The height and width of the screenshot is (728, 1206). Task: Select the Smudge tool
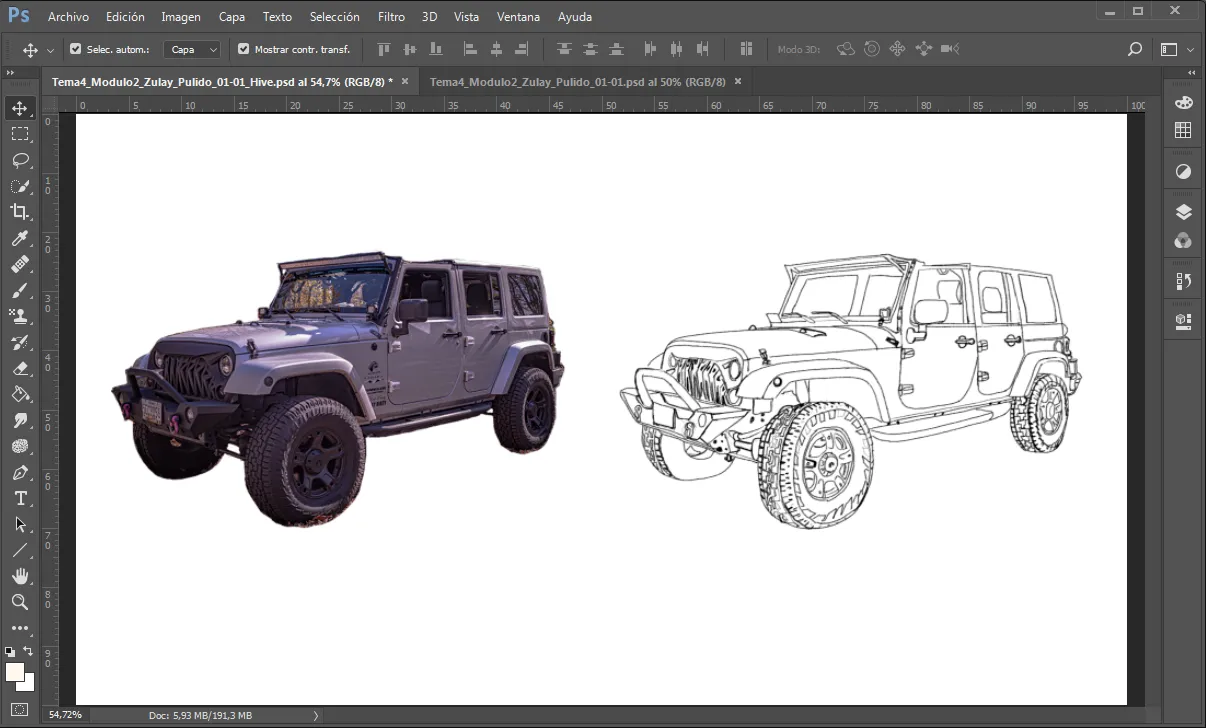pyautogui.click(x=20, y=420)
